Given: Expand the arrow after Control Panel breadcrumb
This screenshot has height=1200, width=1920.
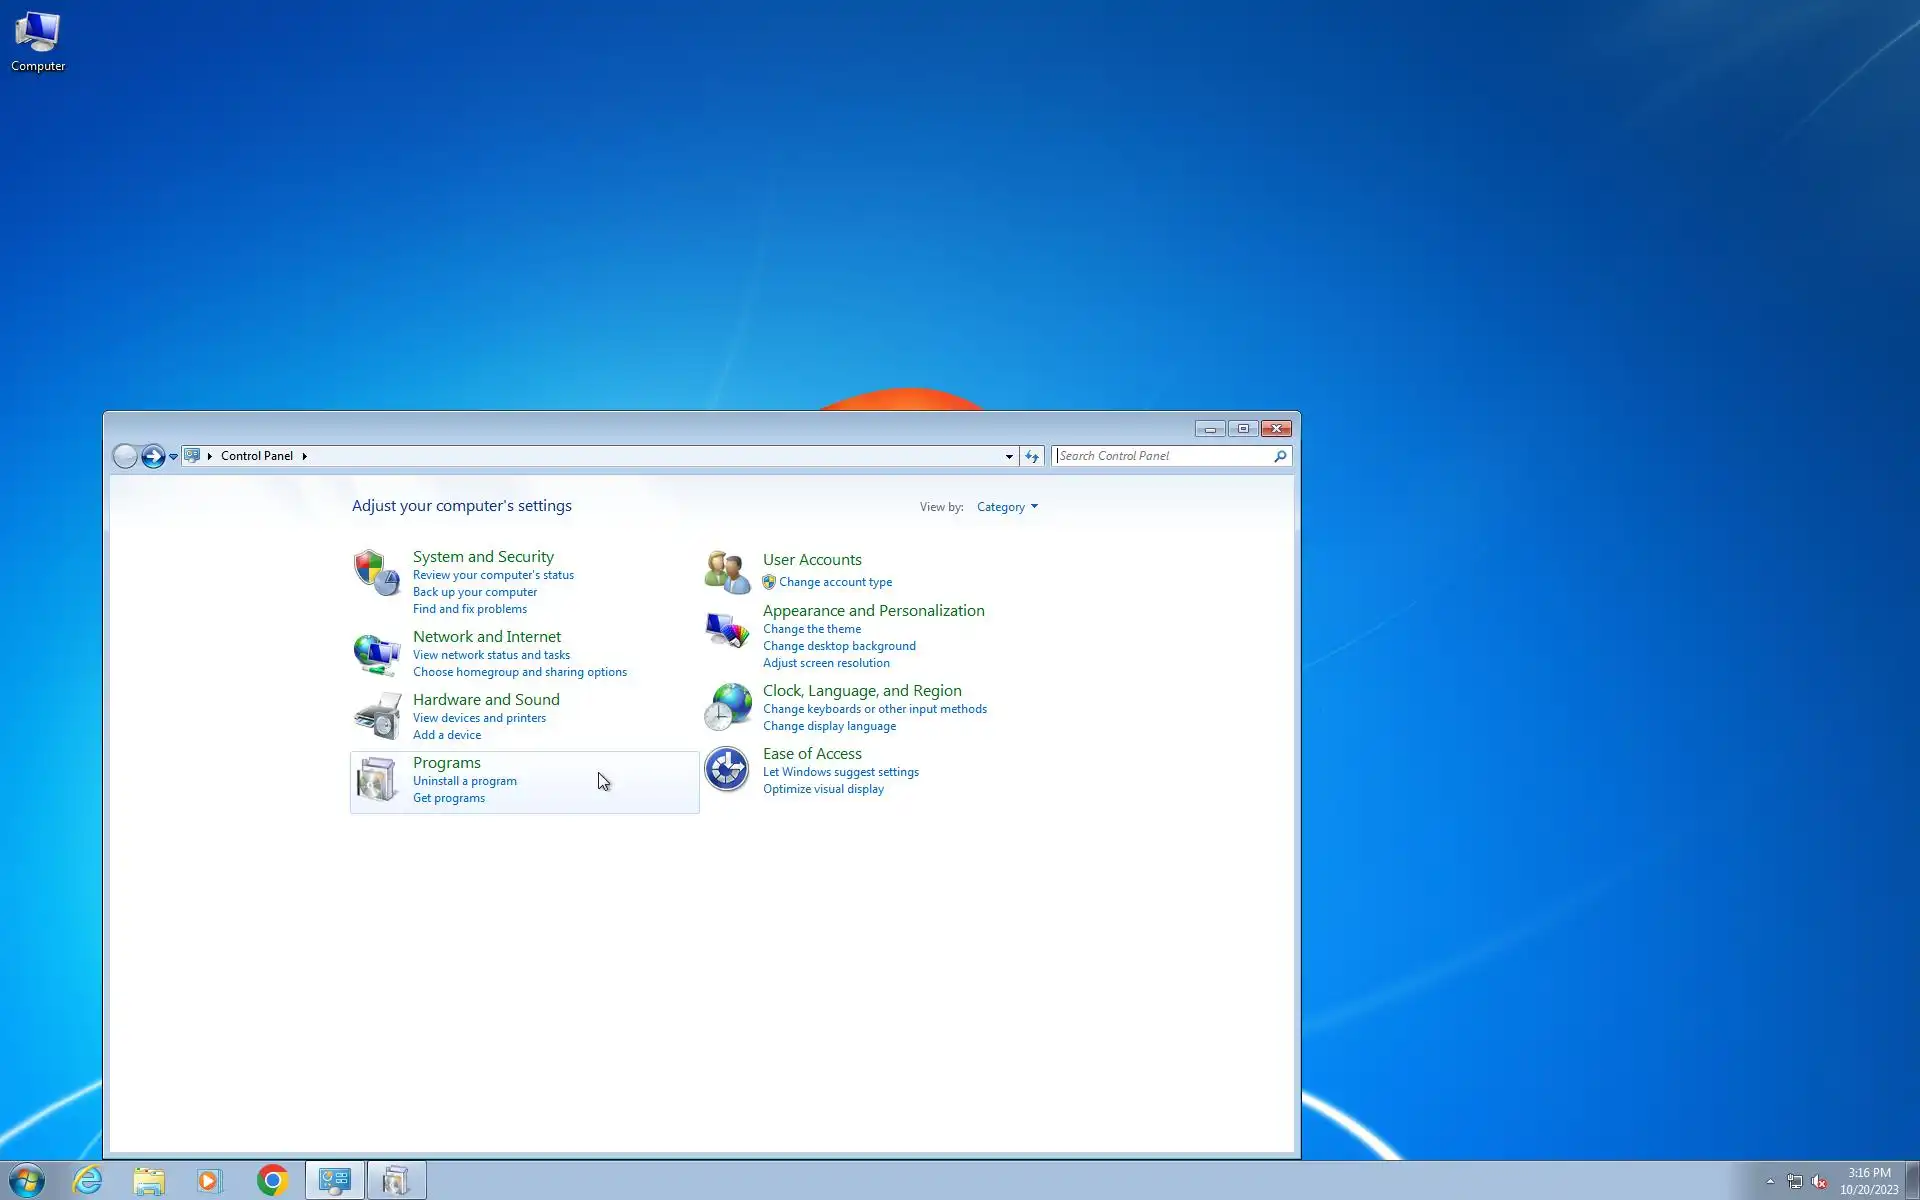Looking at the screenshot, I should [304, 456].
